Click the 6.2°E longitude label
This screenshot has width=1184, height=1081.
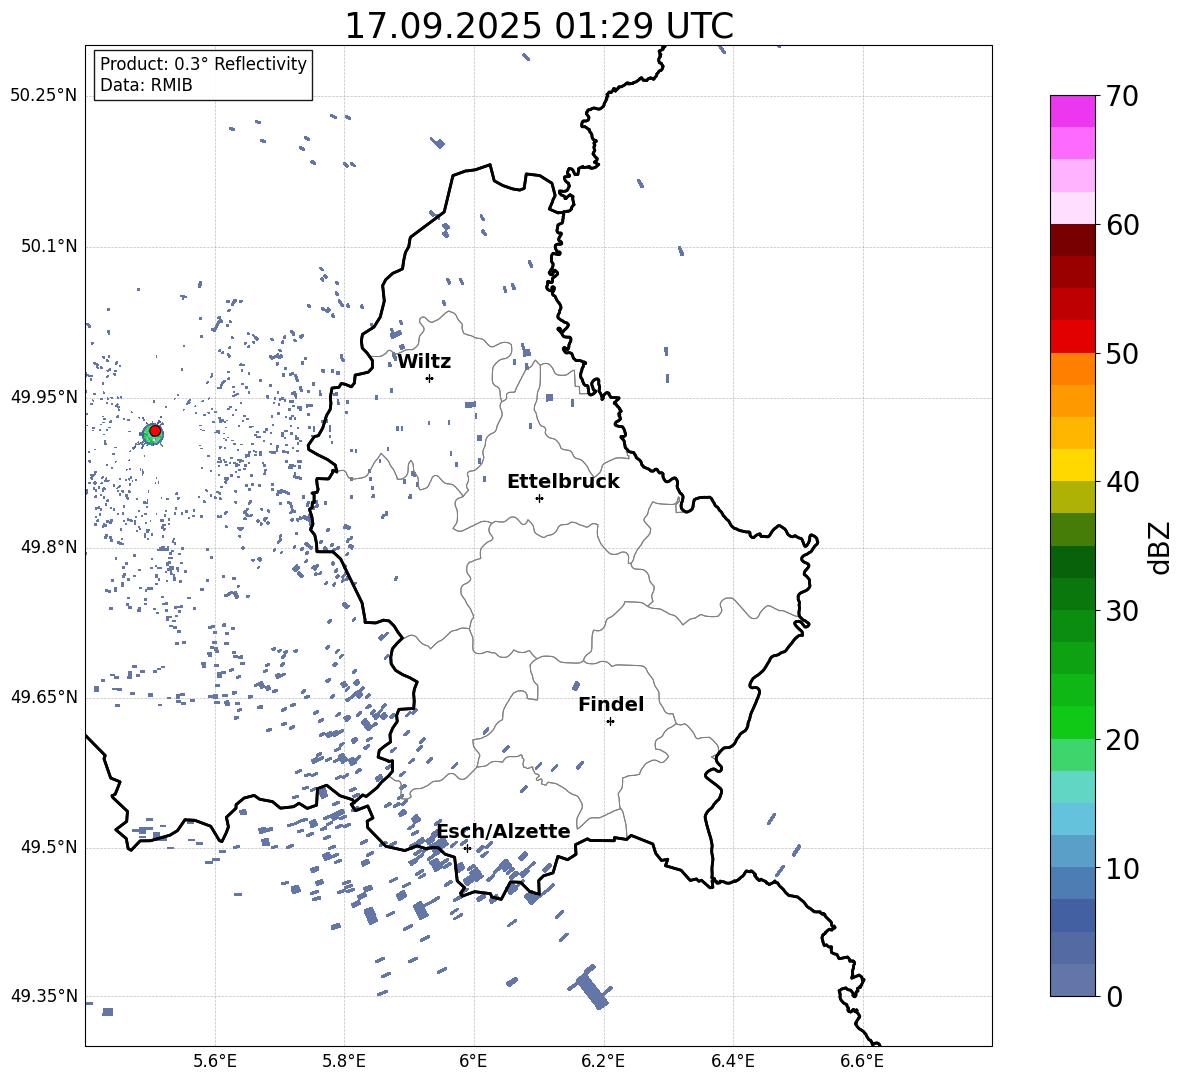click(603, 1061)
